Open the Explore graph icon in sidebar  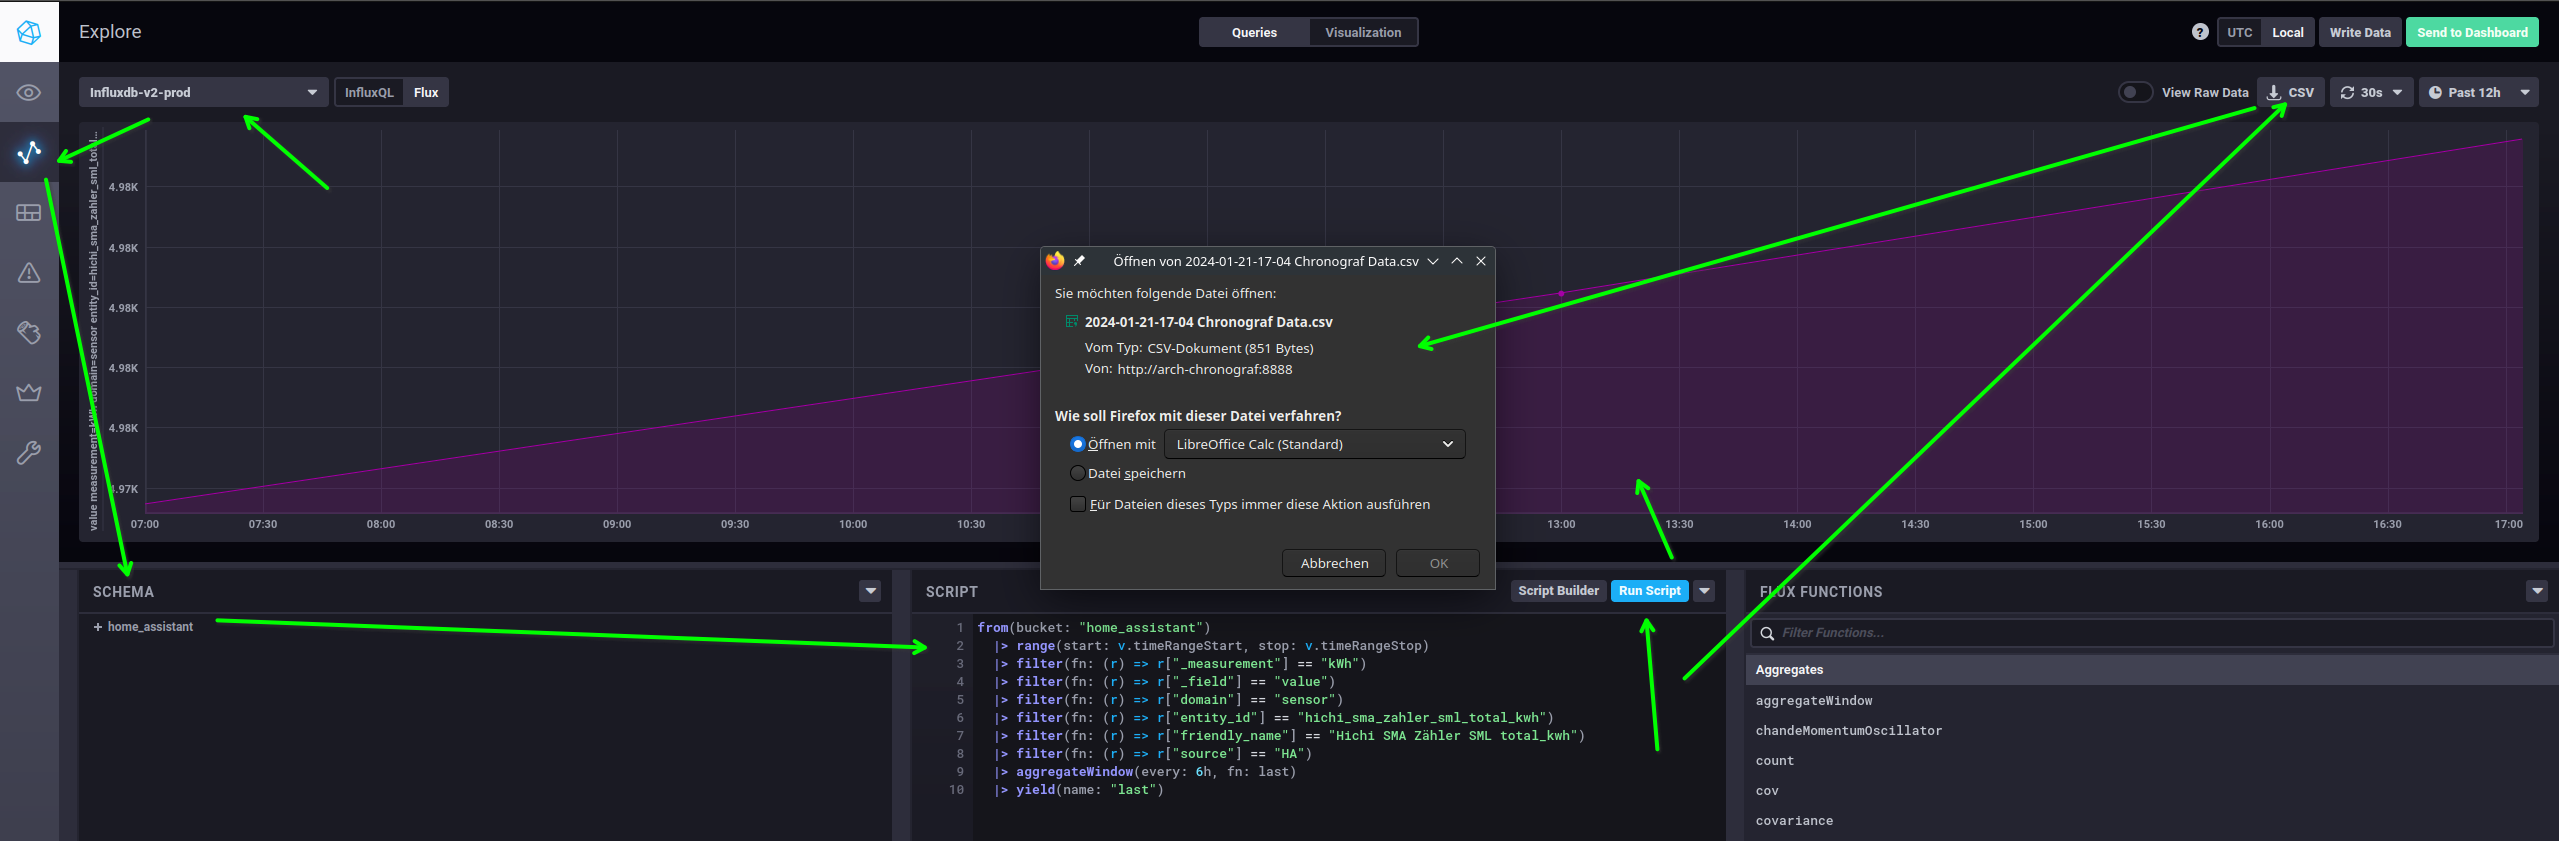29,152
